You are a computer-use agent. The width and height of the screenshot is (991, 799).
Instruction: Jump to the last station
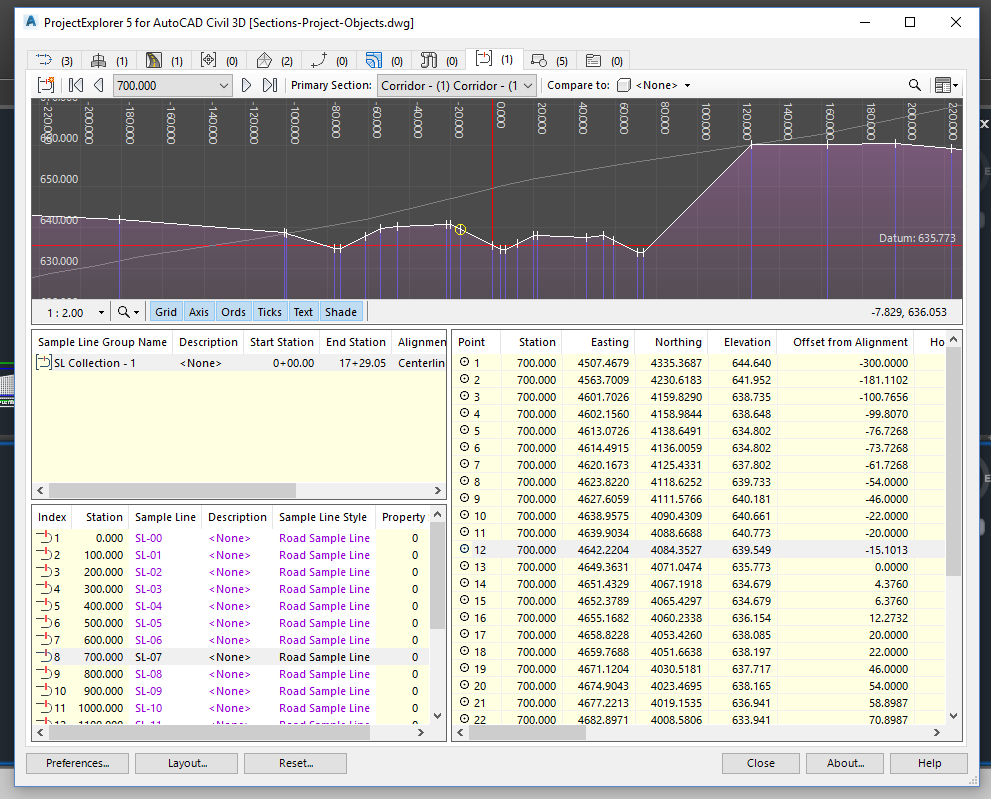coord(270,85)
